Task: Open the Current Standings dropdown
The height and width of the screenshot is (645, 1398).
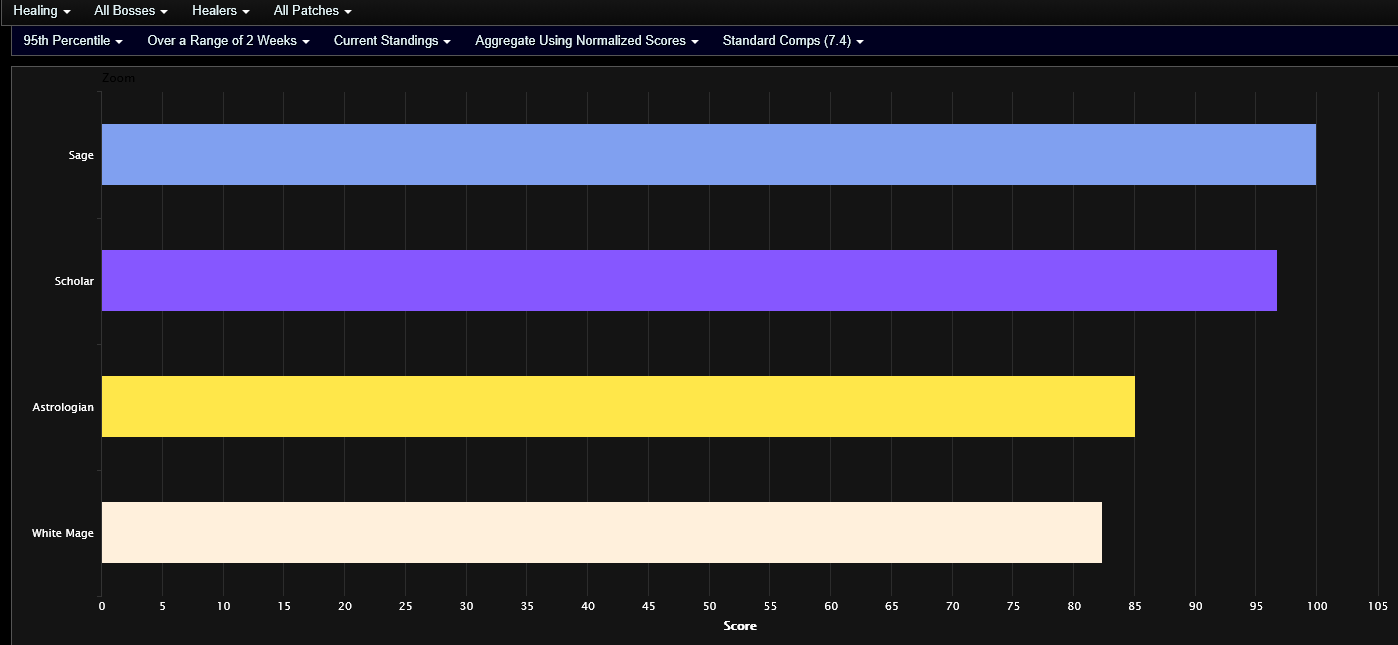Action: 392,41
